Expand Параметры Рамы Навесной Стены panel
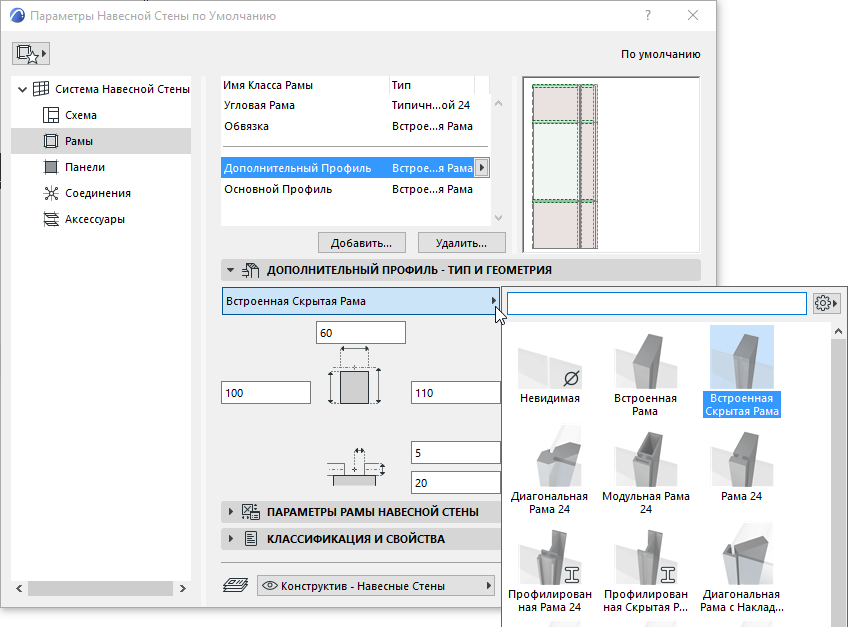848x627 pixels. pos(231,512)
